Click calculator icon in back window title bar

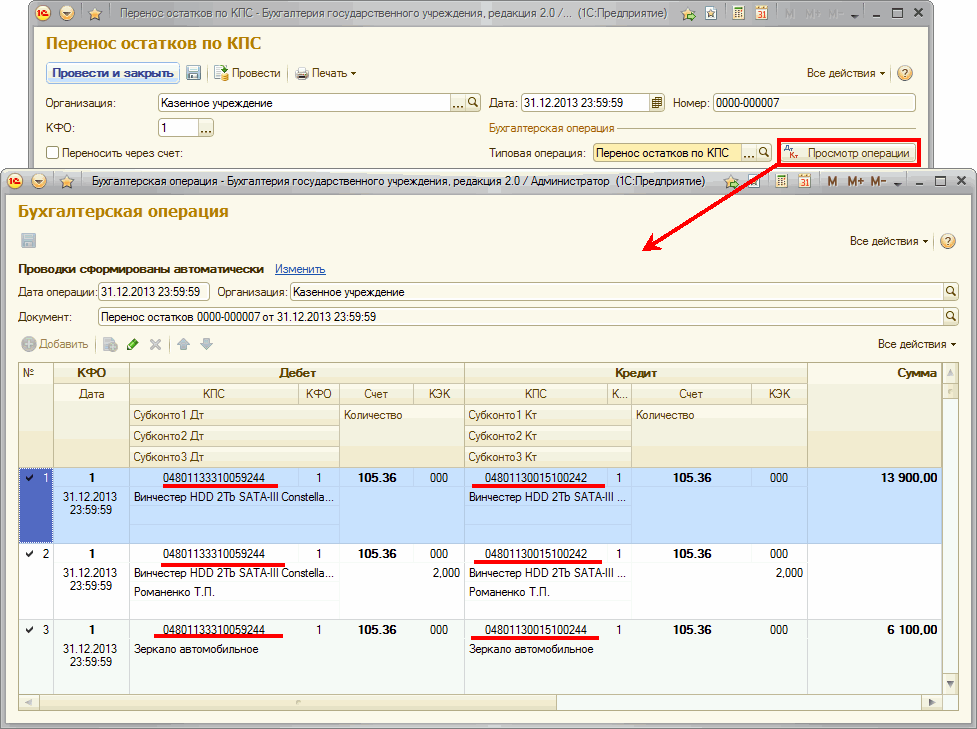[x=738, y=13]
